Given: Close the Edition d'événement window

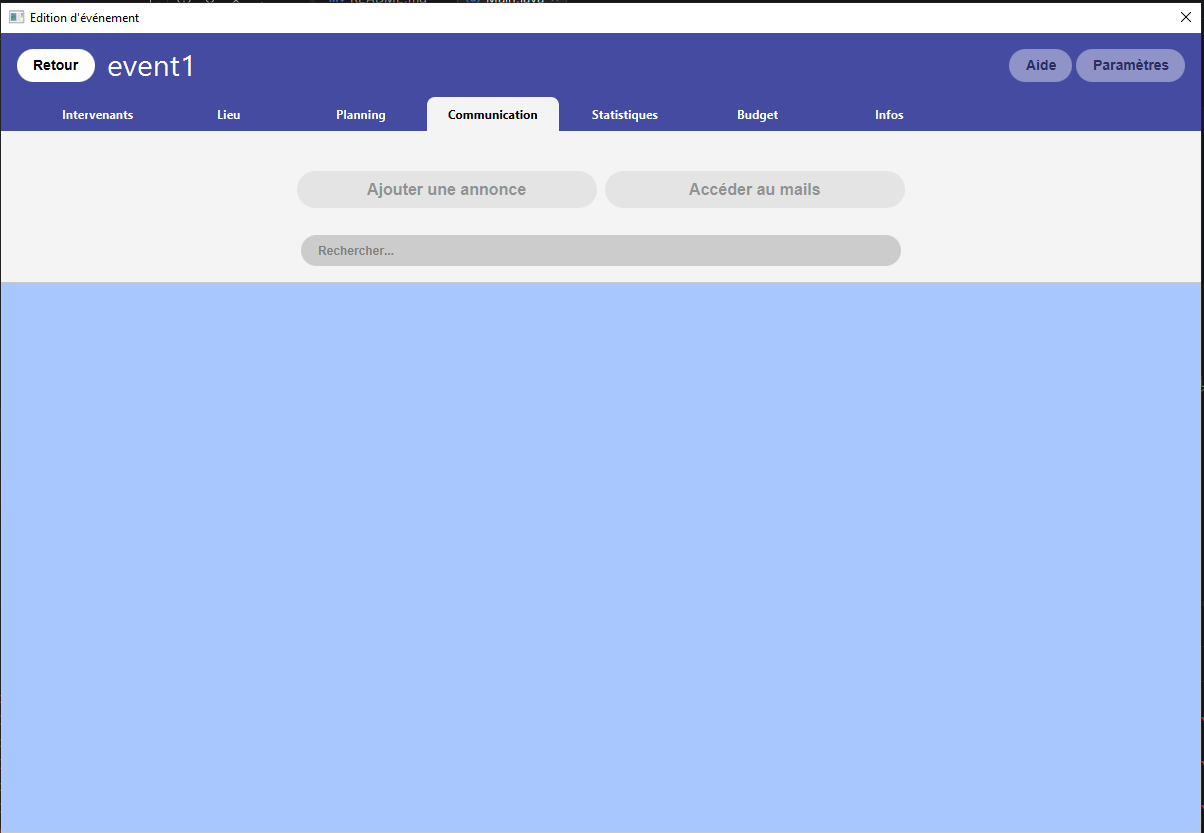Looking at the screenshot, I should pos(1185,17).
